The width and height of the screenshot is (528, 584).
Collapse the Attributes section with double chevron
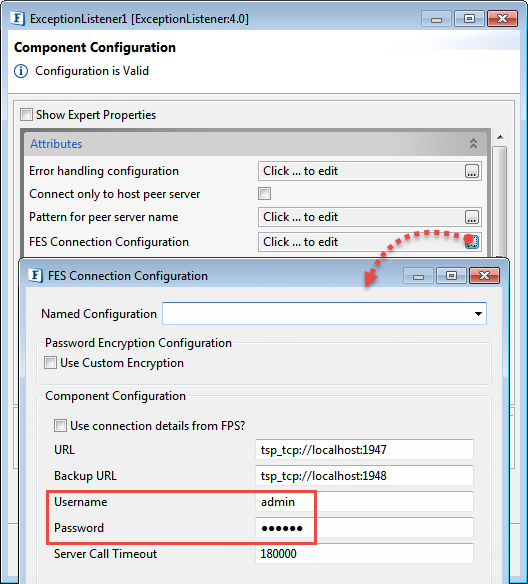473,143
